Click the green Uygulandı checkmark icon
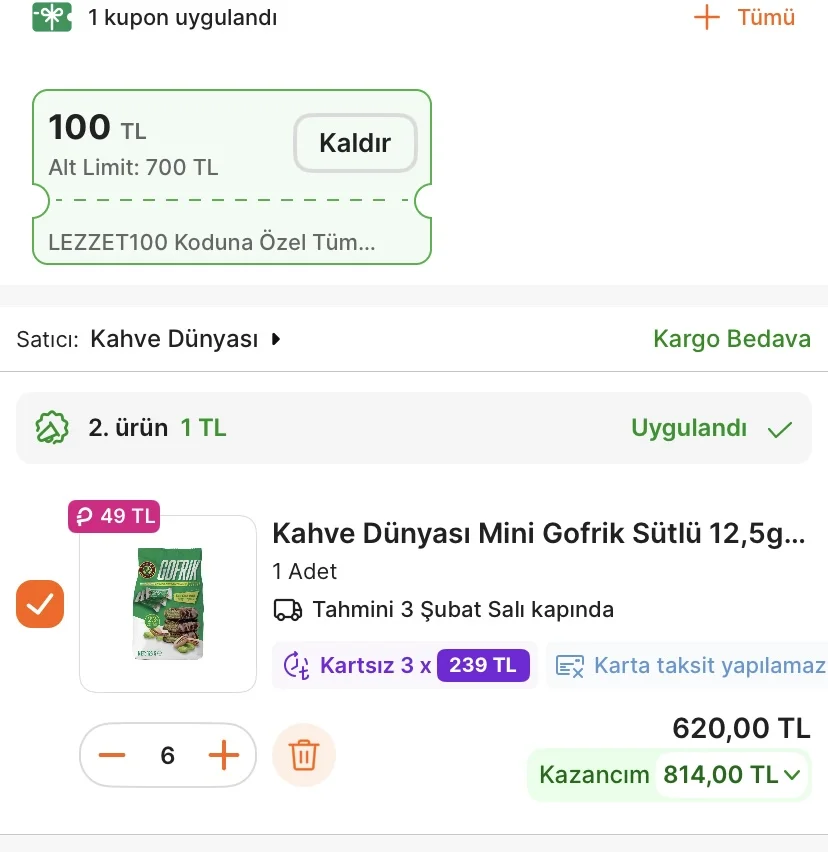This screenshot has height=852, width=828. (779, 429)
